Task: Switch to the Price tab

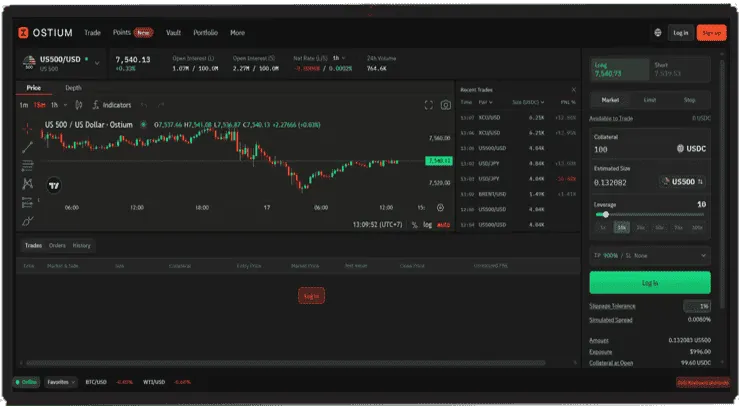Action: click(x=34, y=88)
